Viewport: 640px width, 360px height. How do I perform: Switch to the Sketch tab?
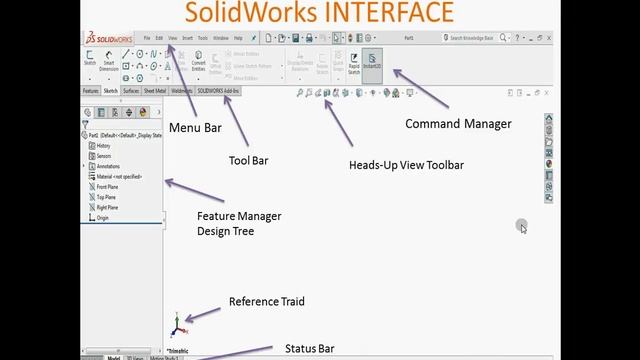pos(110,91)
